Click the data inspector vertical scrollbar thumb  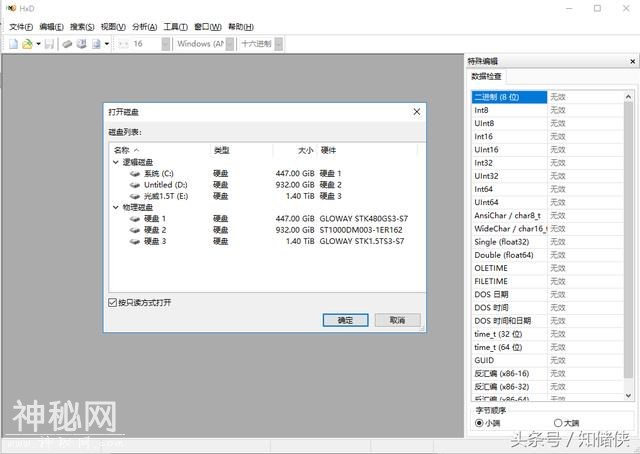(x=628, y=241)
